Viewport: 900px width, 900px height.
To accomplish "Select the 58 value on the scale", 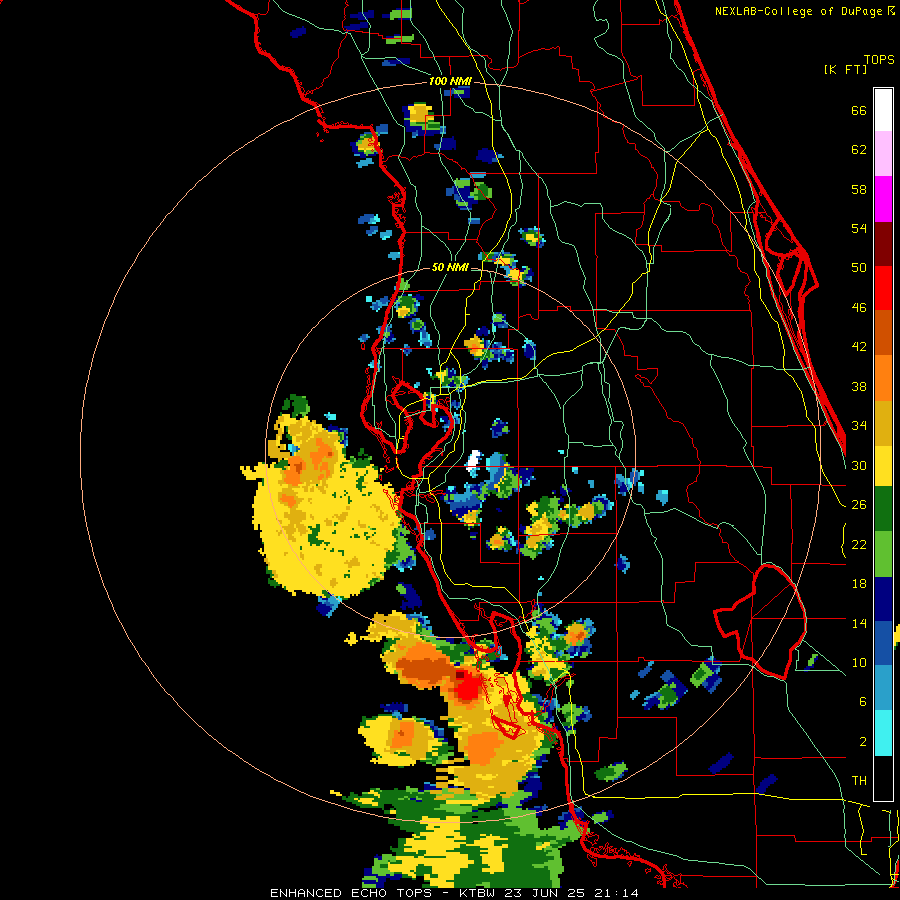I will click(859, 189).
